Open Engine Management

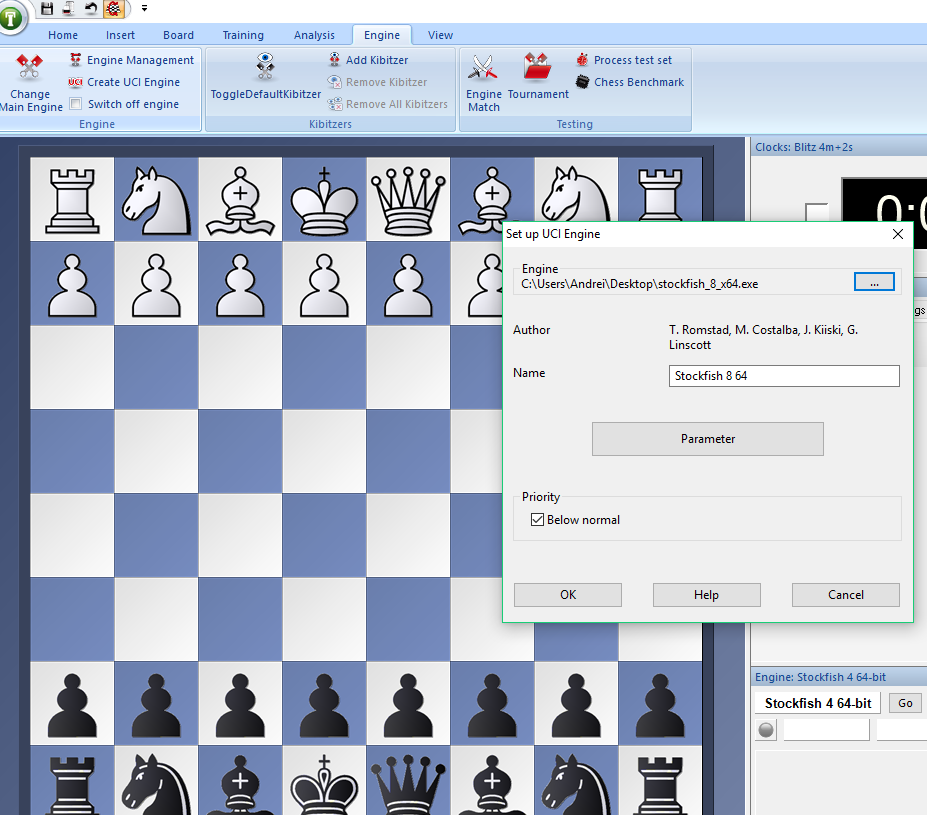pyautogui.click(x=139, y=60)
